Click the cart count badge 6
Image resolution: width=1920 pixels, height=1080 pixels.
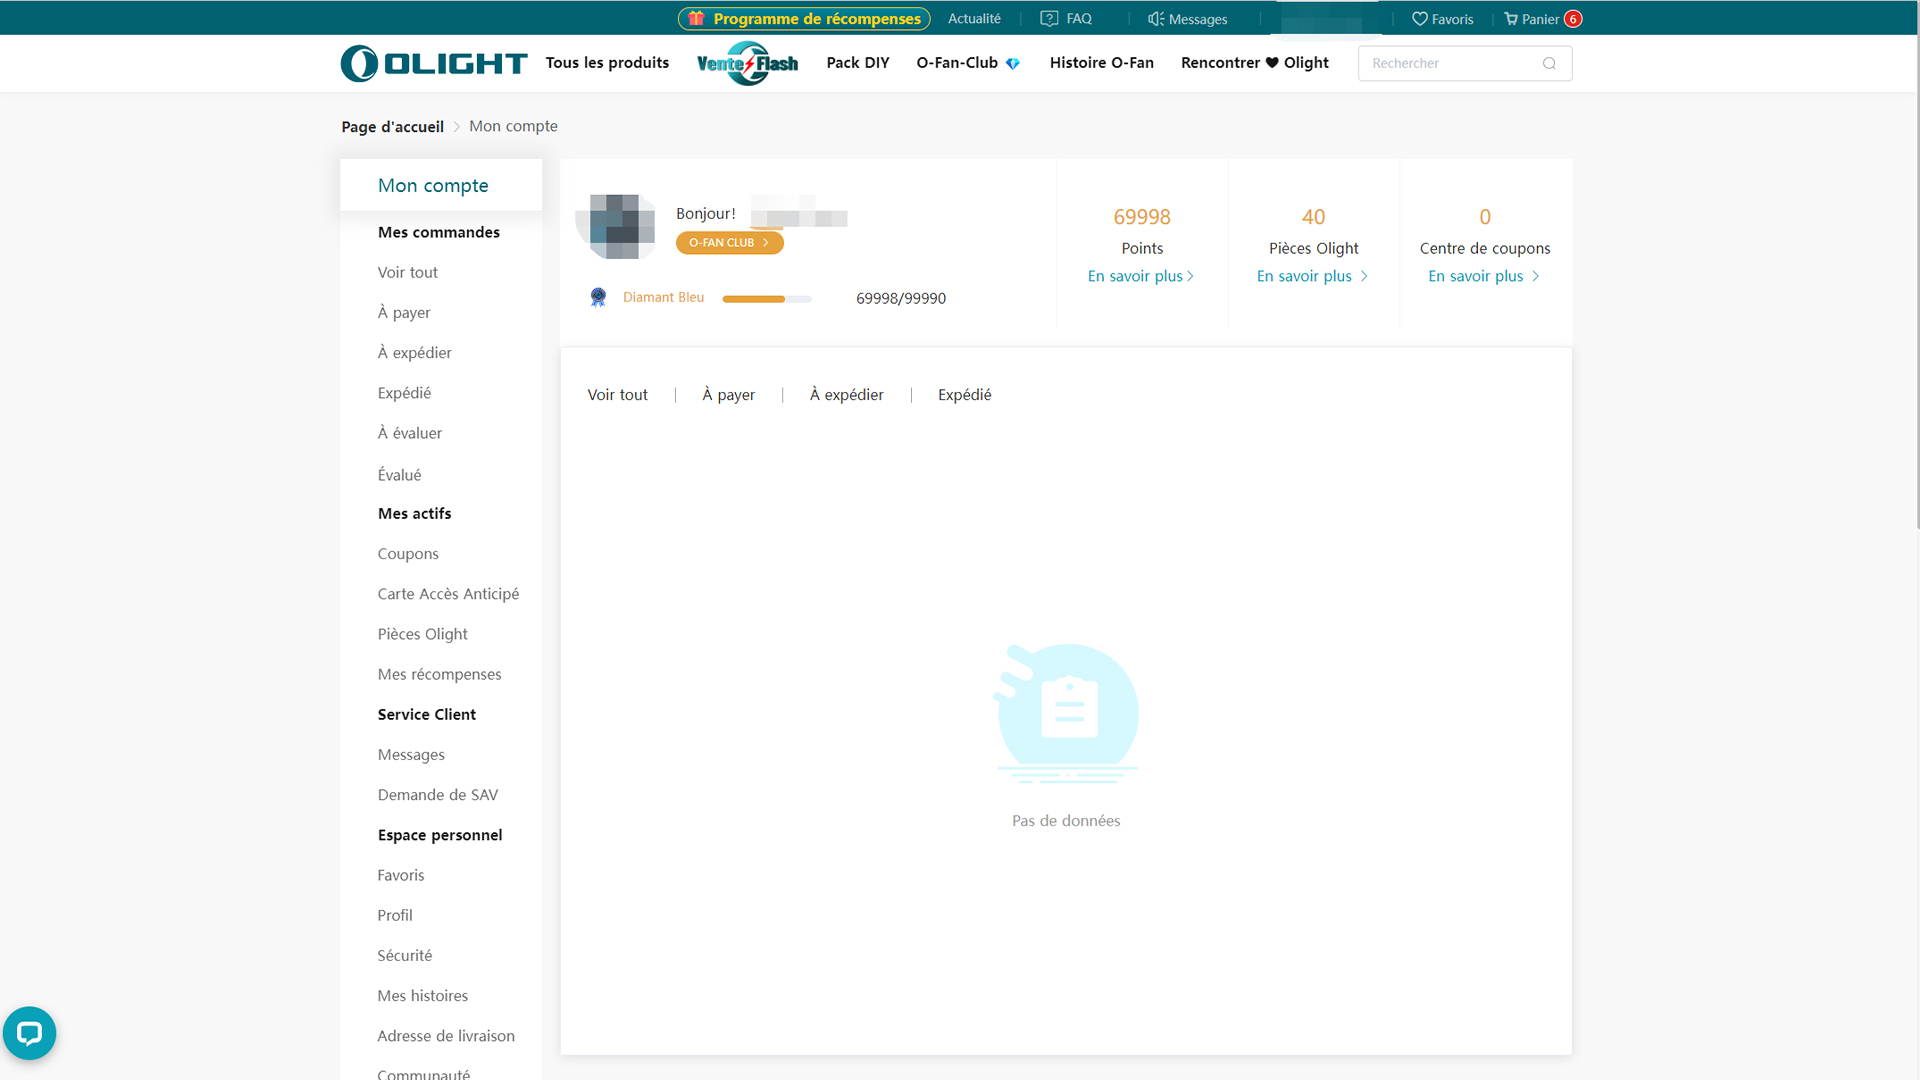1573,19
